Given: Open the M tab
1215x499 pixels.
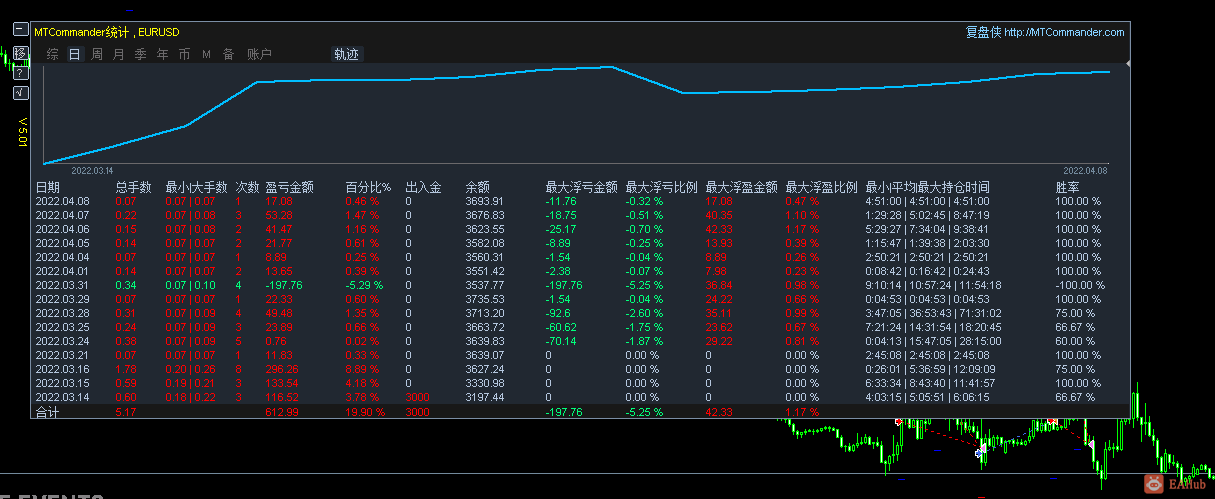Looking at the screenshot, I should [206, 55].
